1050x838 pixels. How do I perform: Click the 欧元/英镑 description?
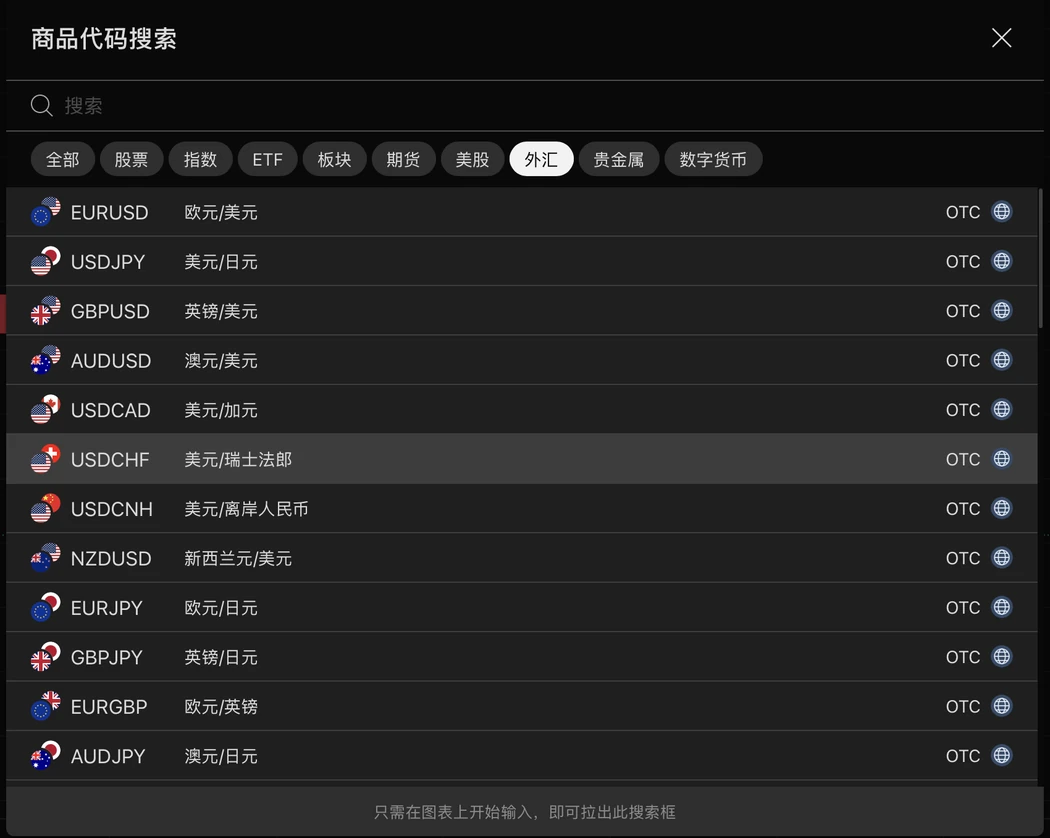point(221,707)
